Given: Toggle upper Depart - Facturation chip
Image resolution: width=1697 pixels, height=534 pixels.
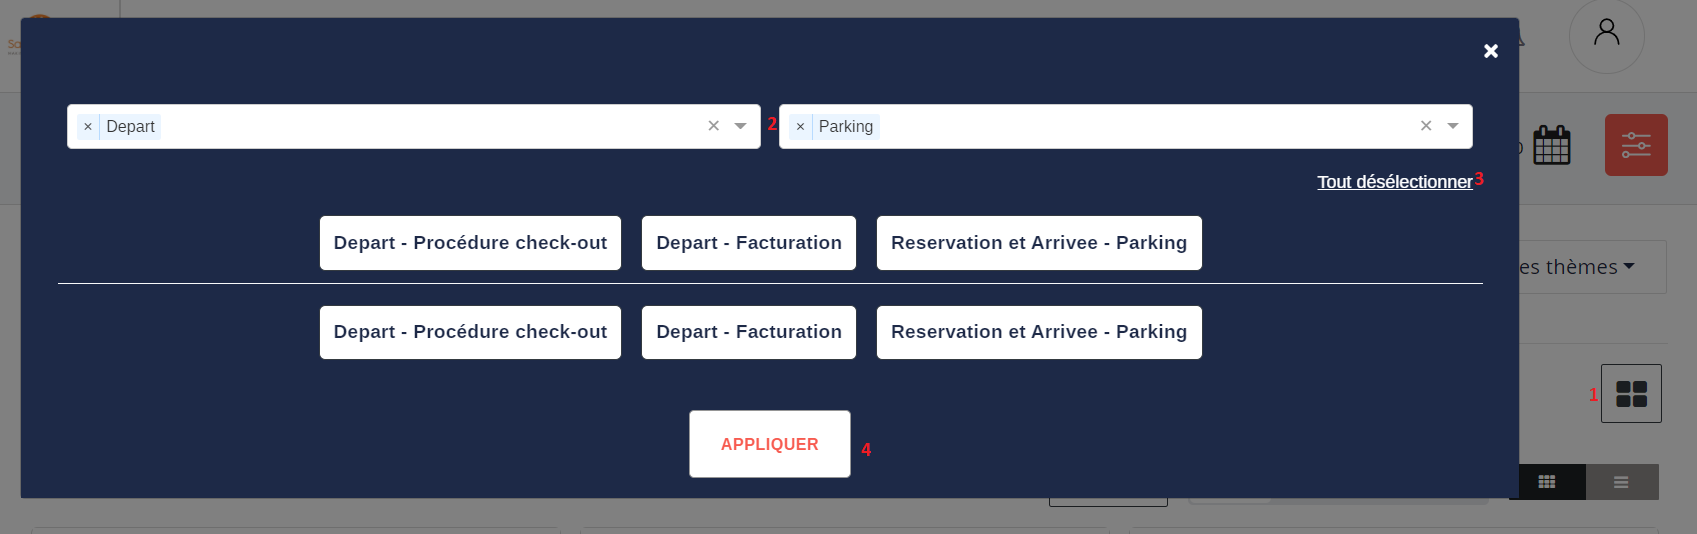Looking at the screenshot, I should click(x=749, y=243).
